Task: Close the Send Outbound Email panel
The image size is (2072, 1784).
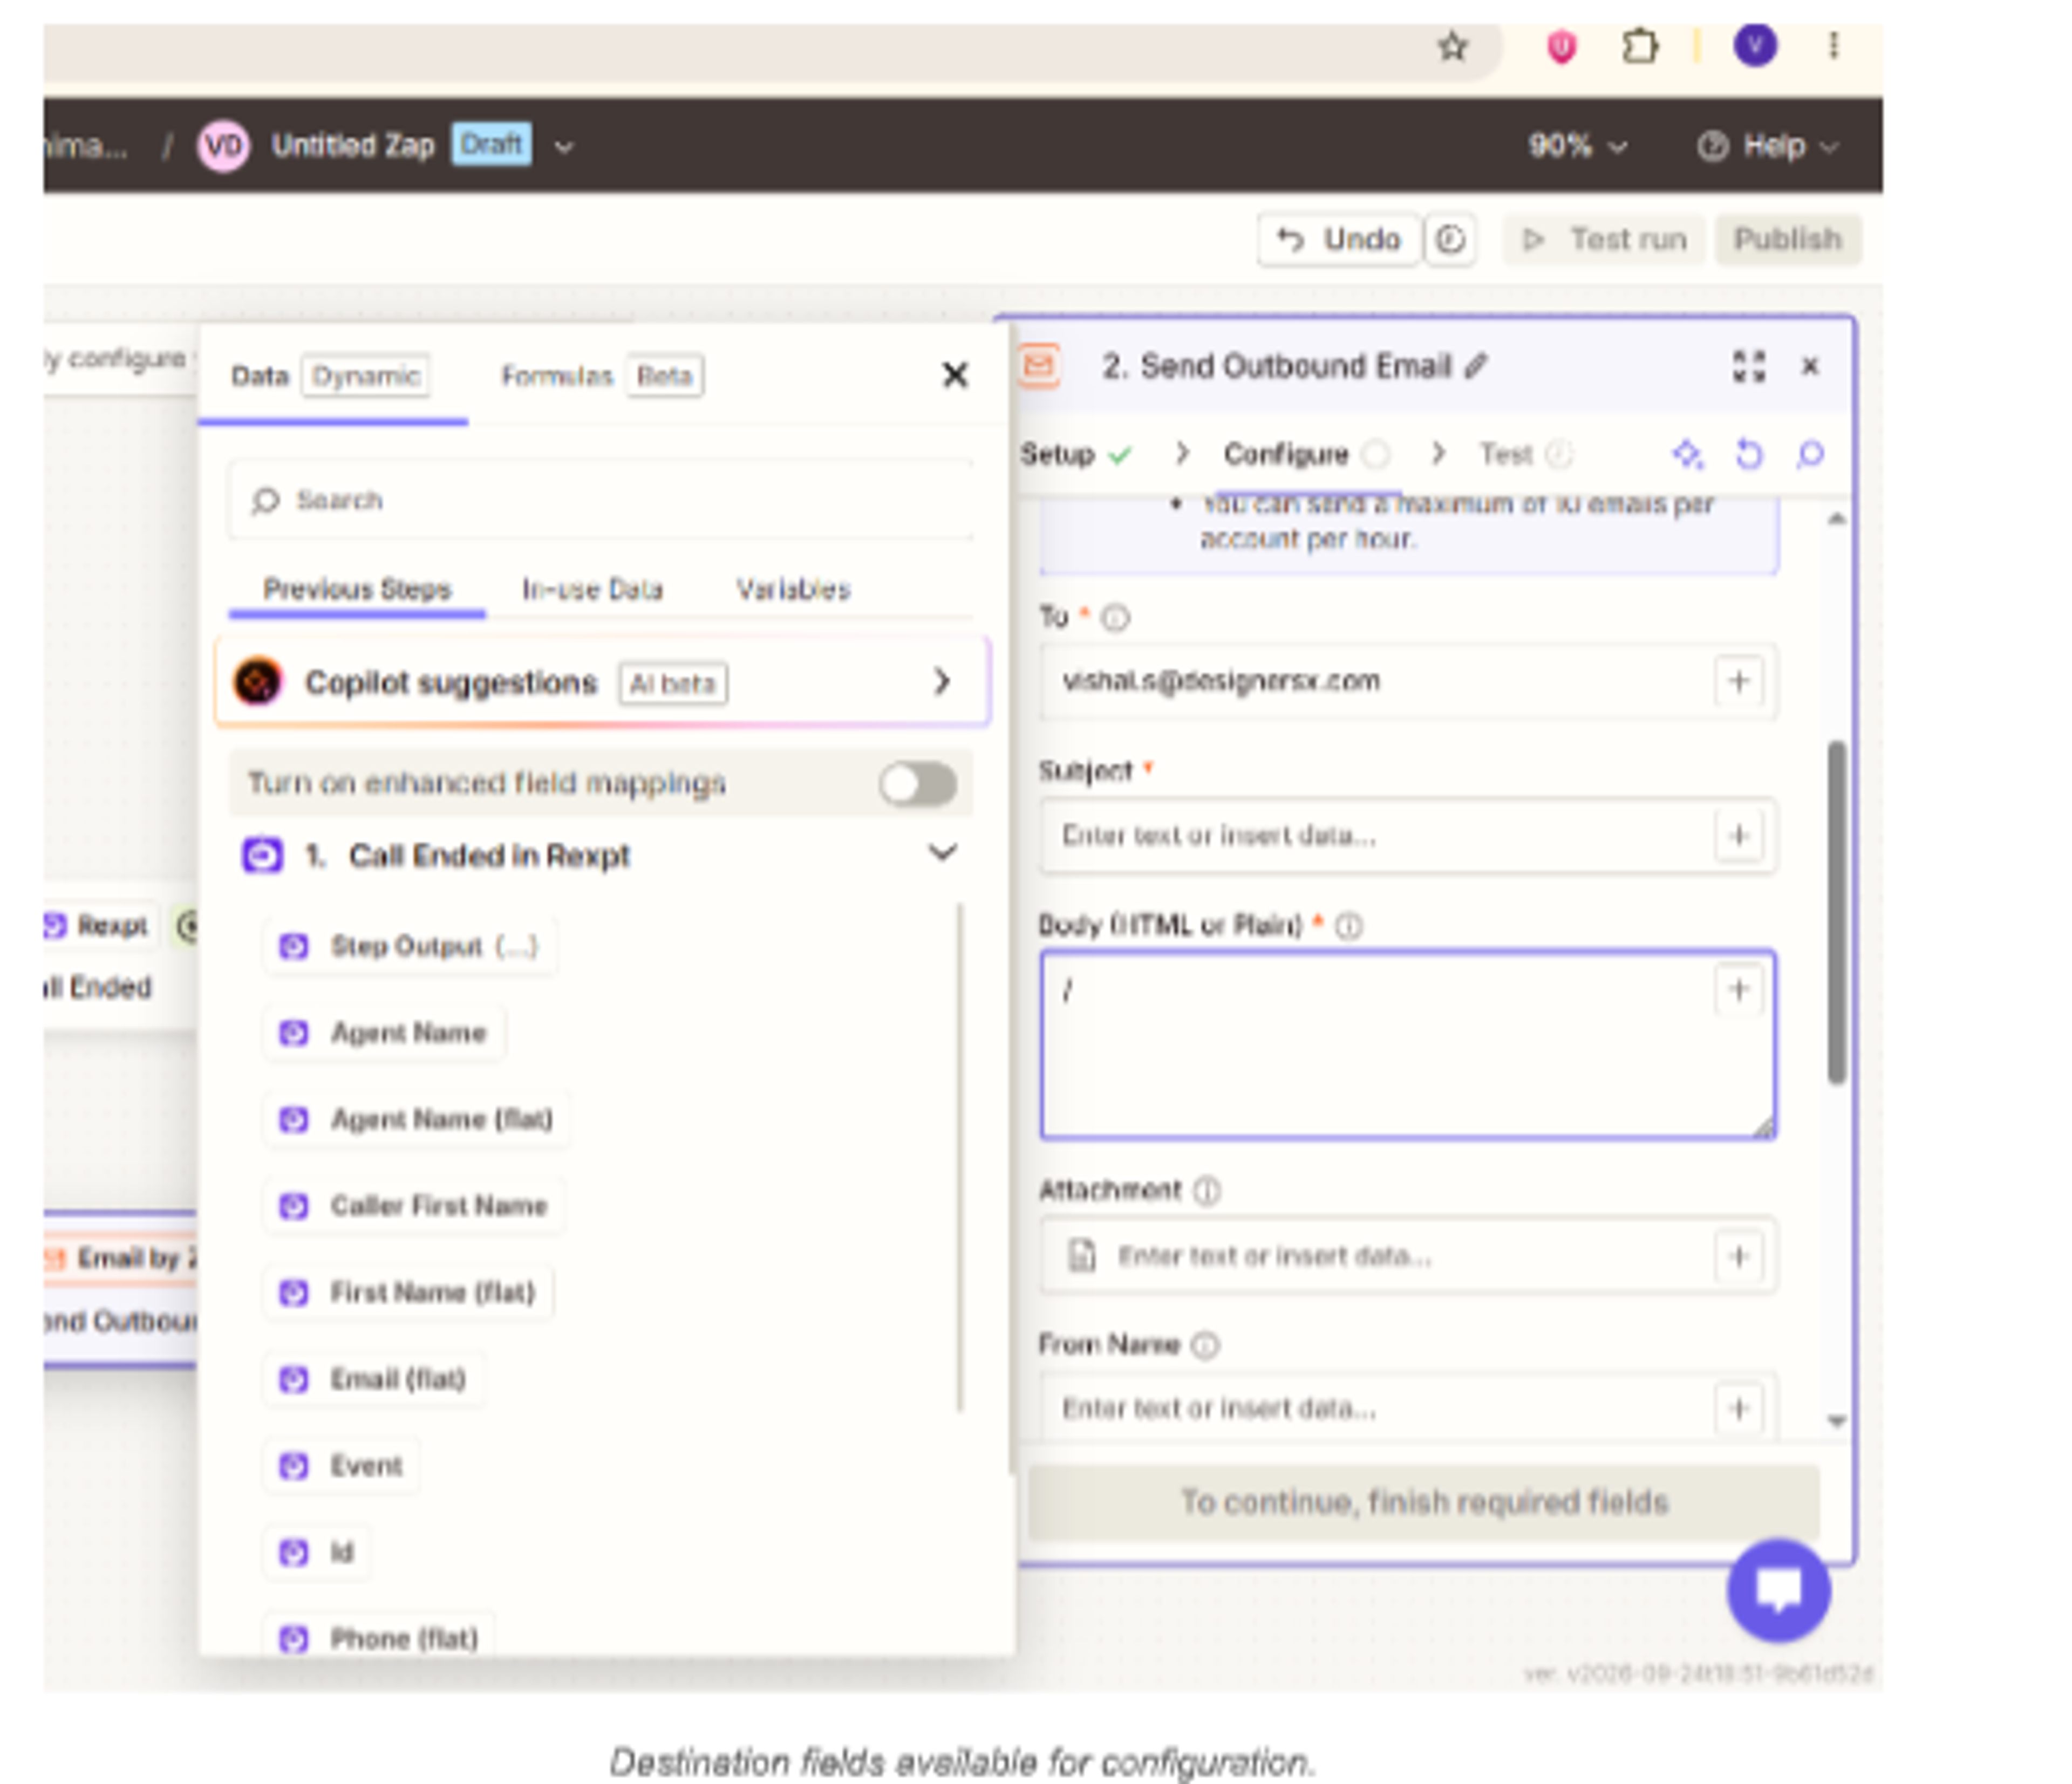Action: [1810, 366]
